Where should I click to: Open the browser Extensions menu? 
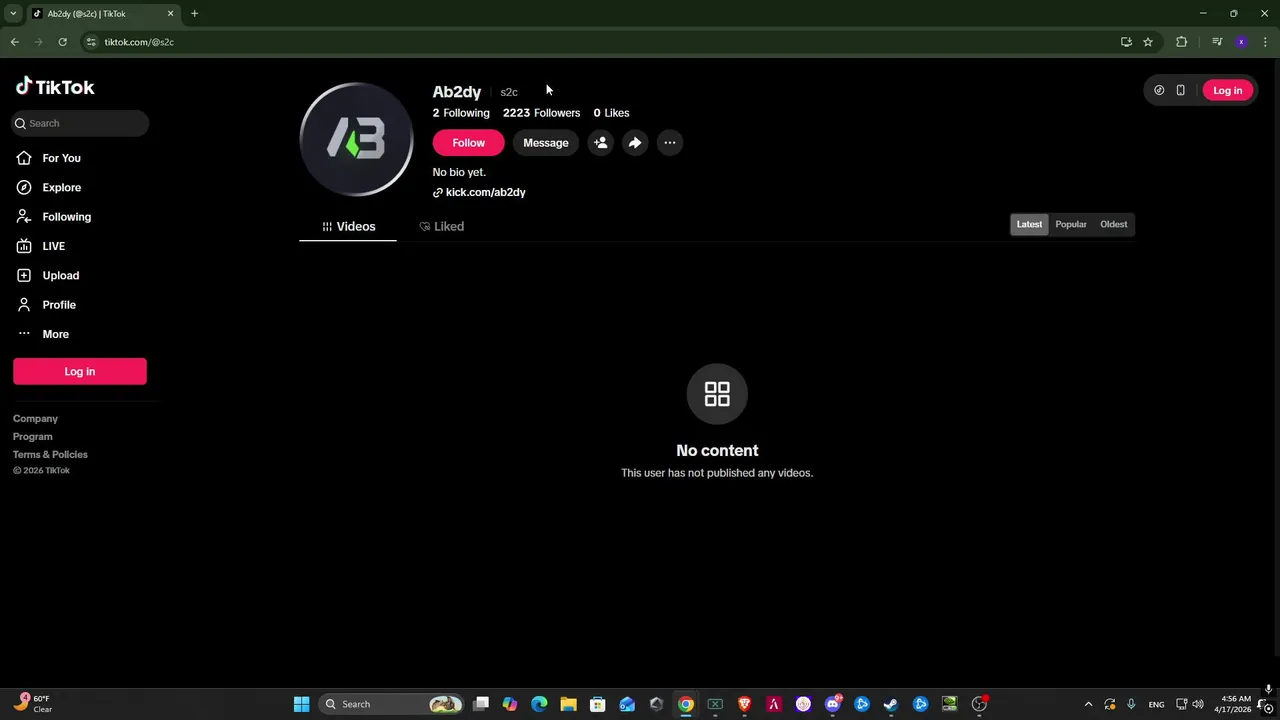tap(1182, 42)
